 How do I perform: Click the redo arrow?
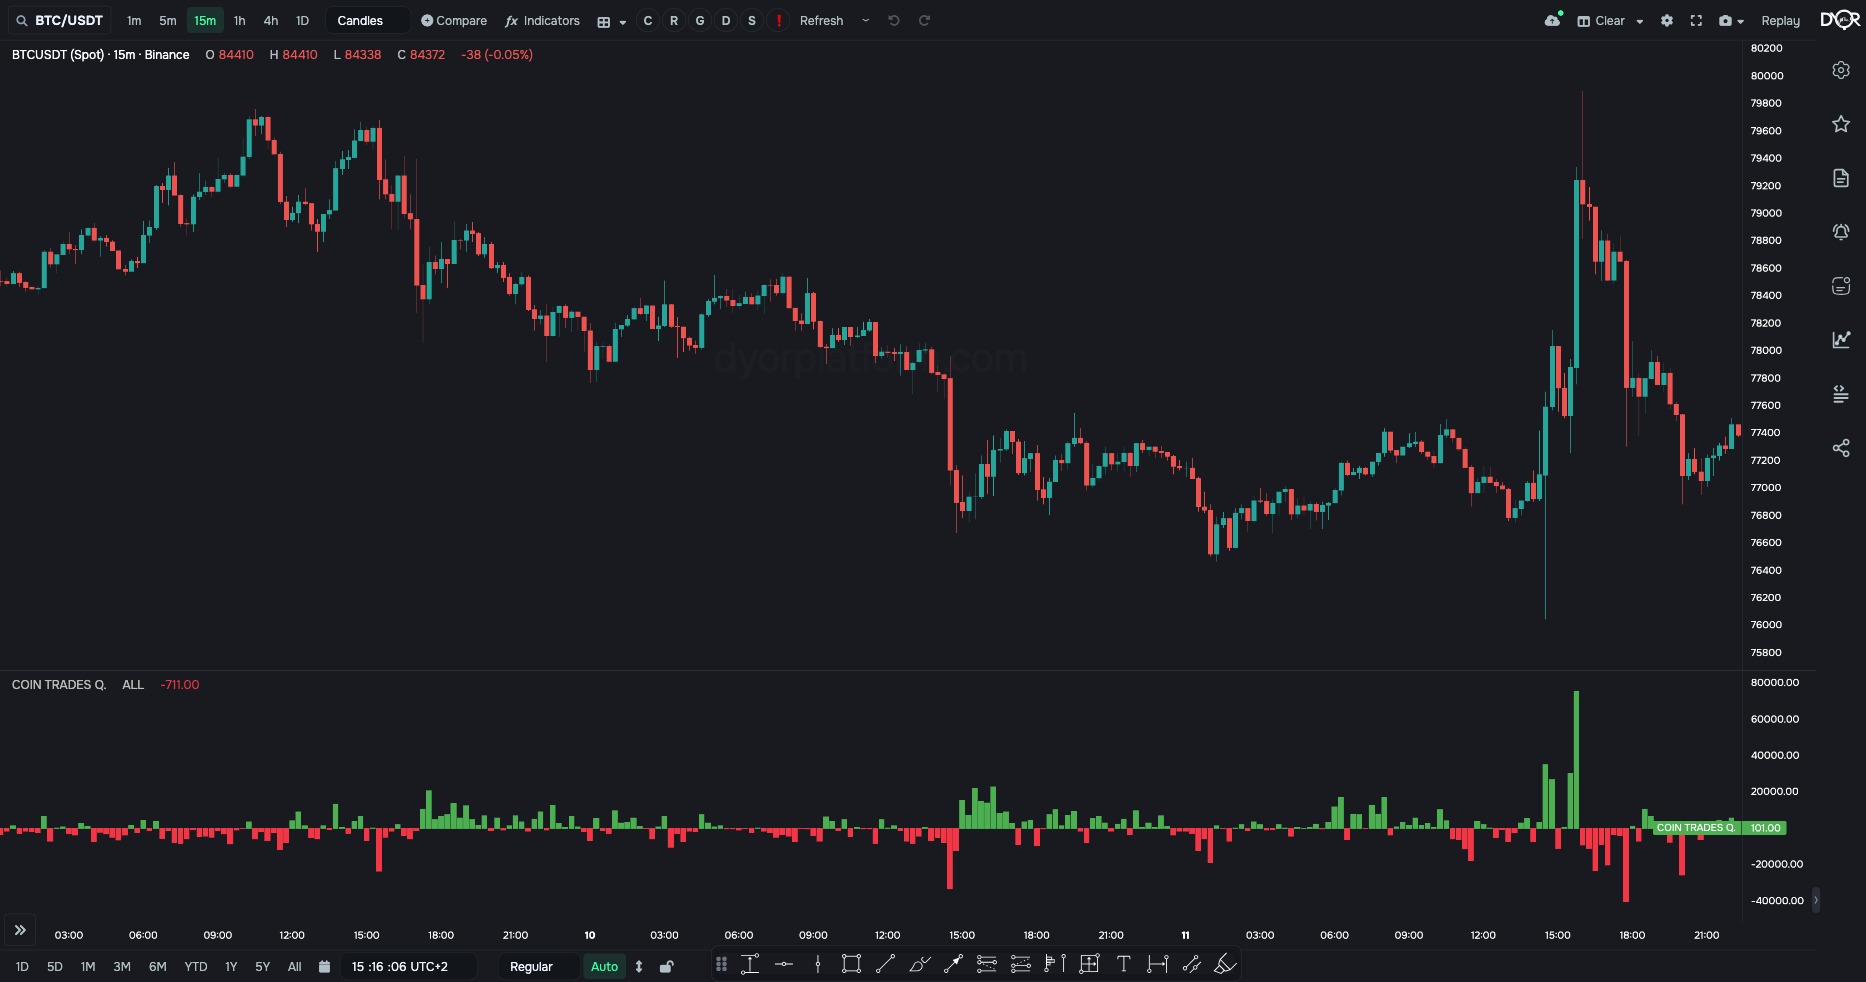925,21
